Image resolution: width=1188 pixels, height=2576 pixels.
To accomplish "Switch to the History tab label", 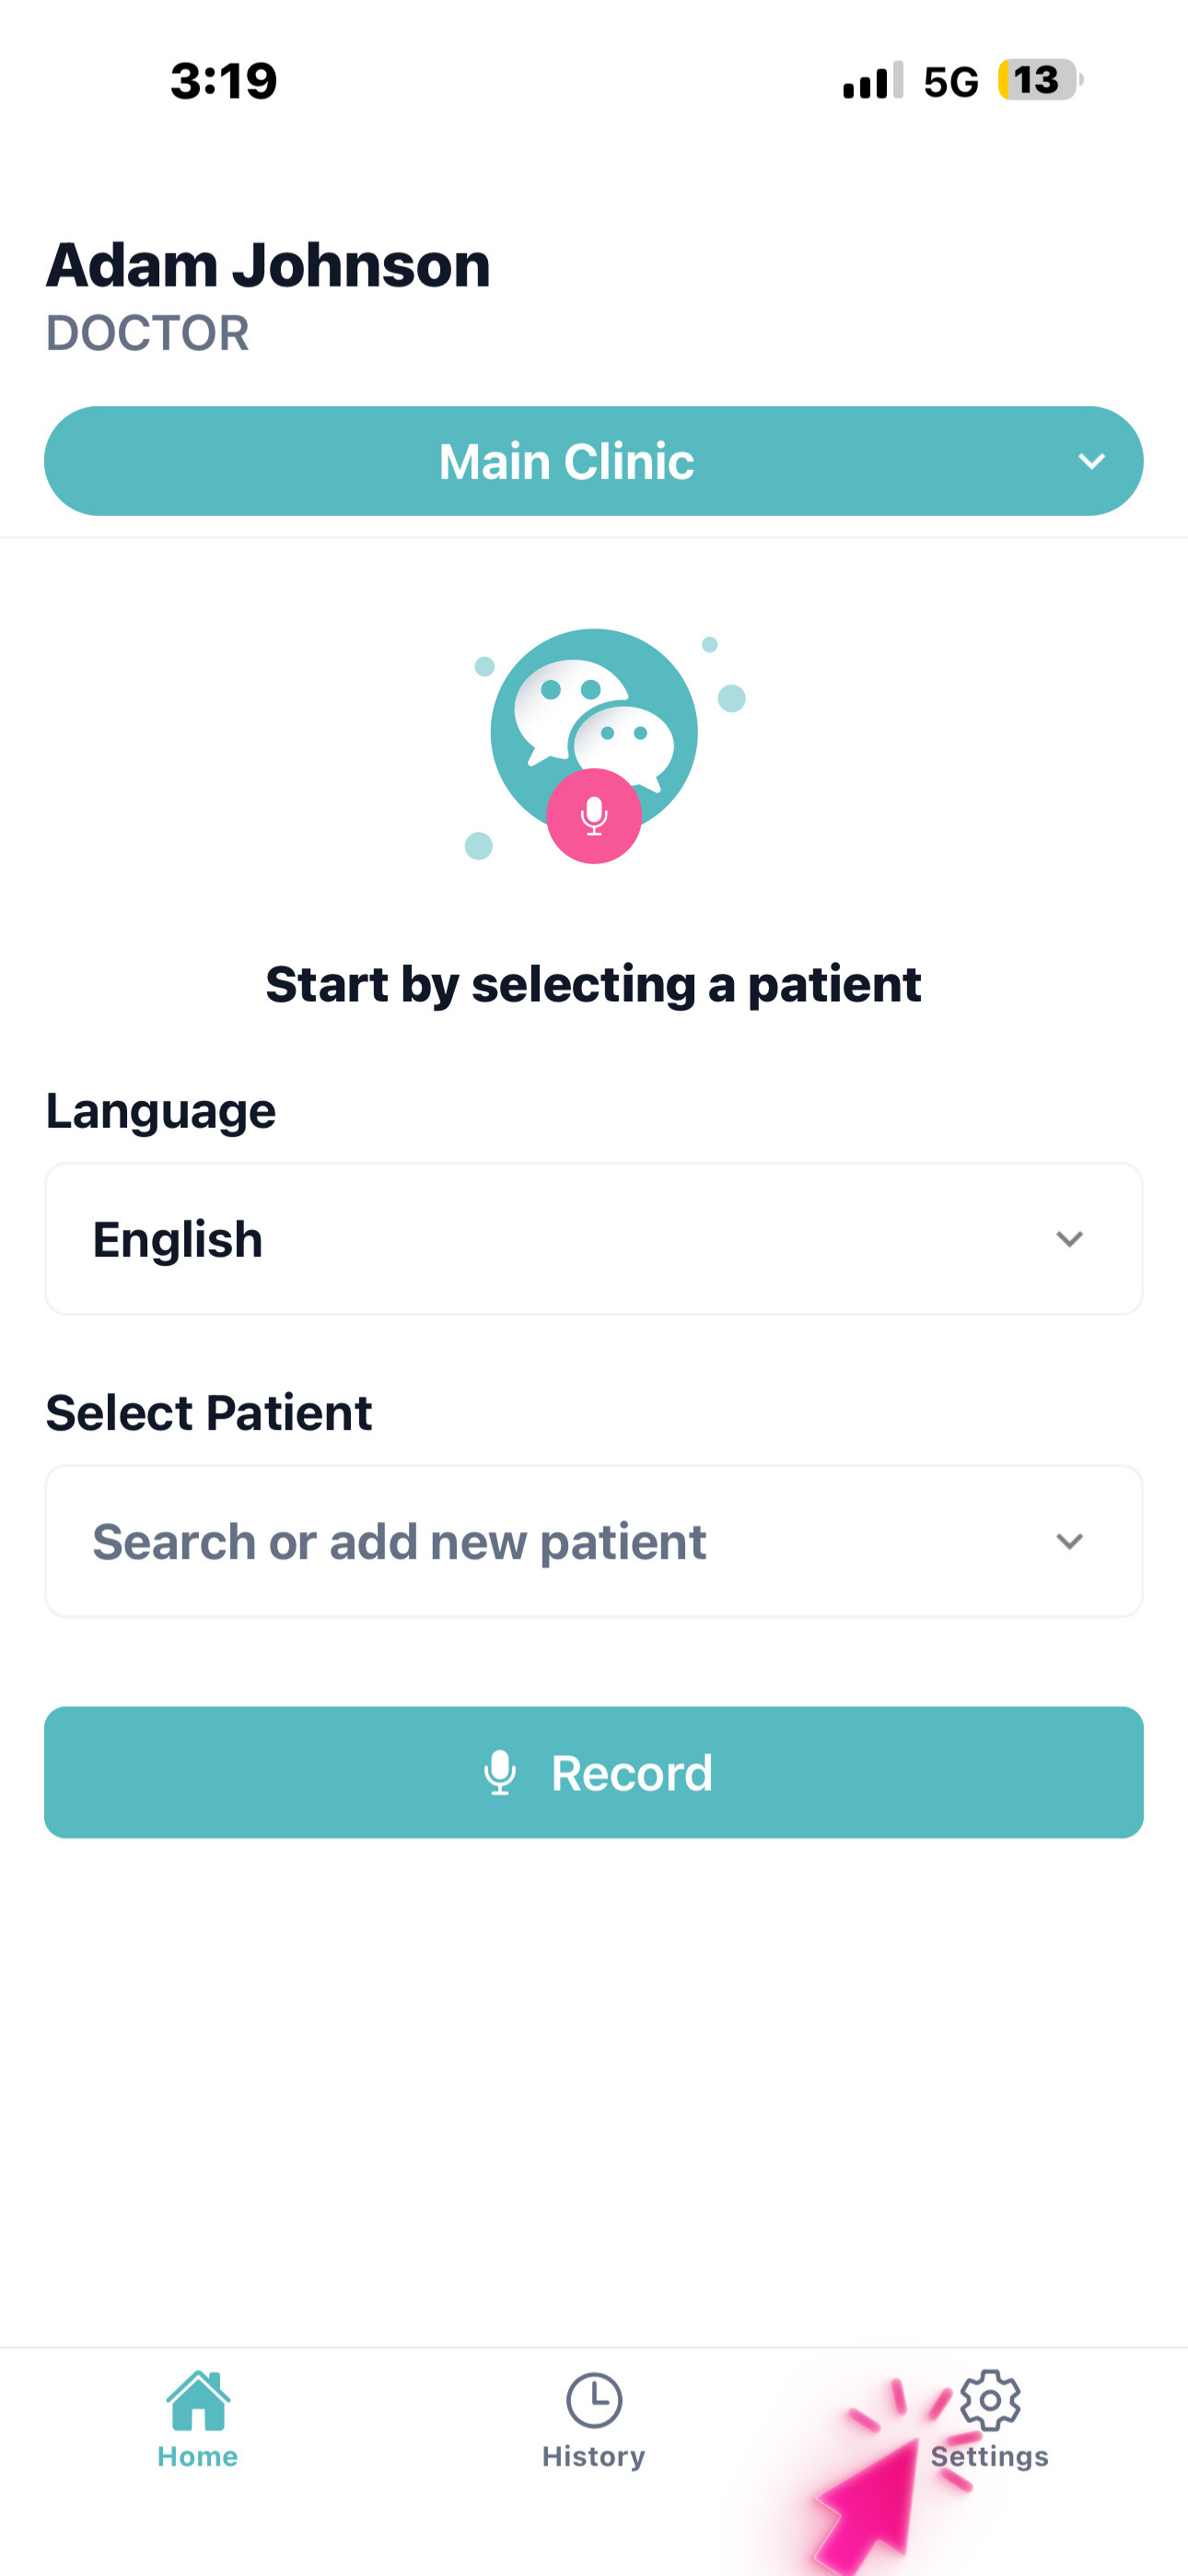I will click(594, 2456).
